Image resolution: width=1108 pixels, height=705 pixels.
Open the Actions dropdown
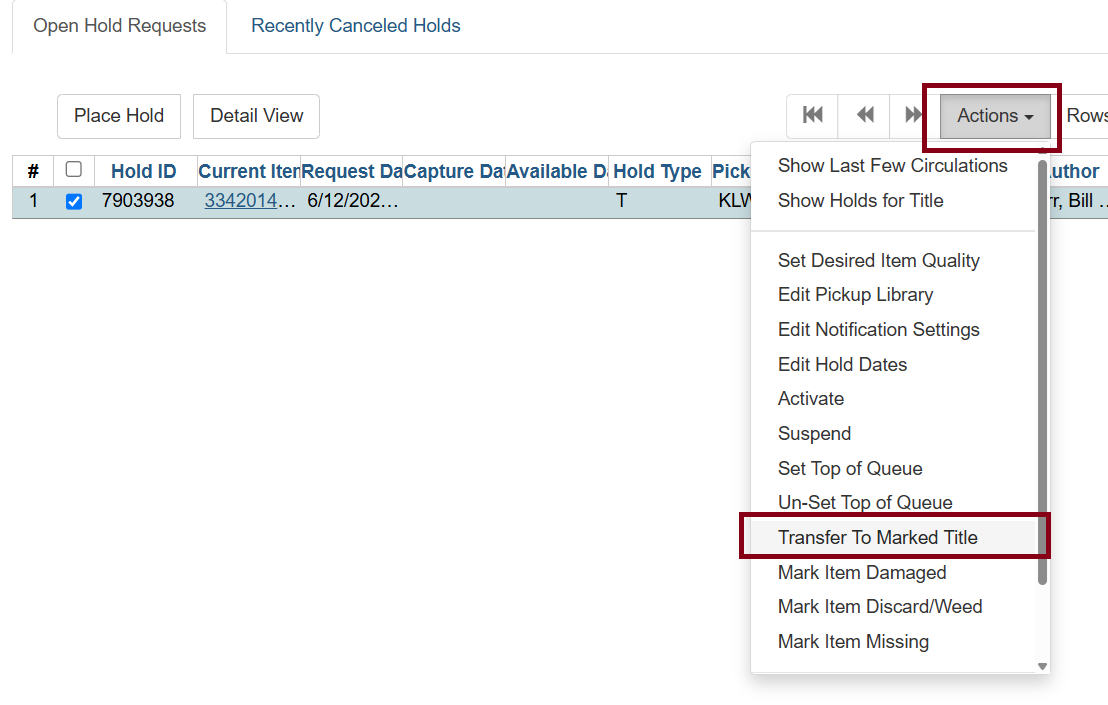tap(994, 116)
